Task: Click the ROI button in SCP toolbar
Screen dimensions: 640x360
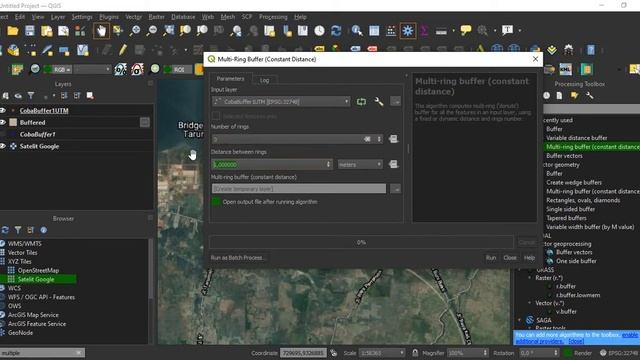Action: (179, 70)
